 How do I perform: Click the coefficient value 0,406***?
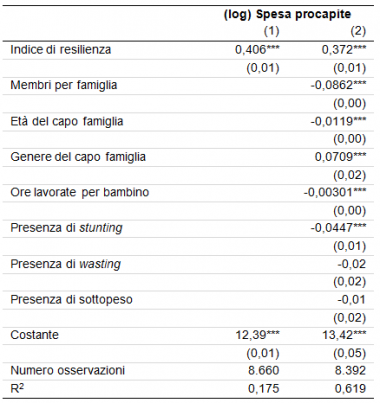257,50
